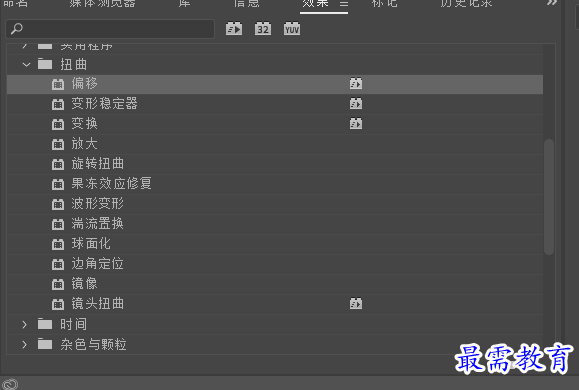Select the 球面化 effect name
Viewport: 579px width, 390px height.
coord(91,243)
